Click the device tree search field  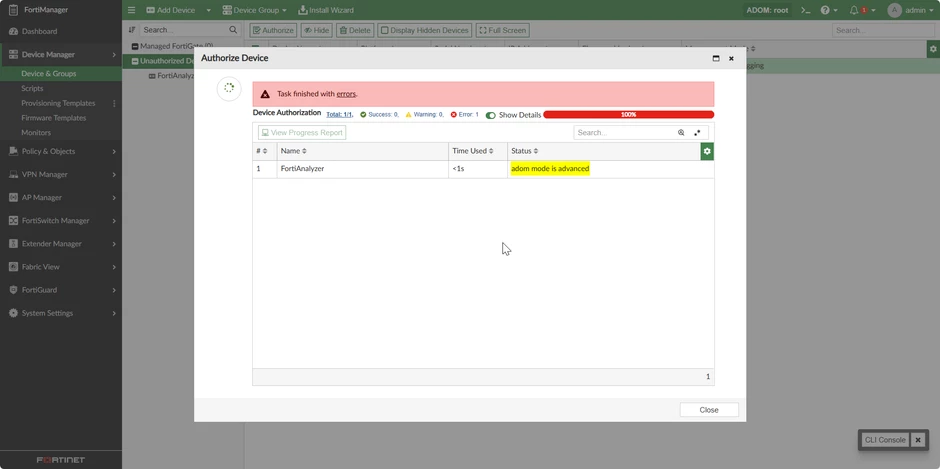coord(184,29)
